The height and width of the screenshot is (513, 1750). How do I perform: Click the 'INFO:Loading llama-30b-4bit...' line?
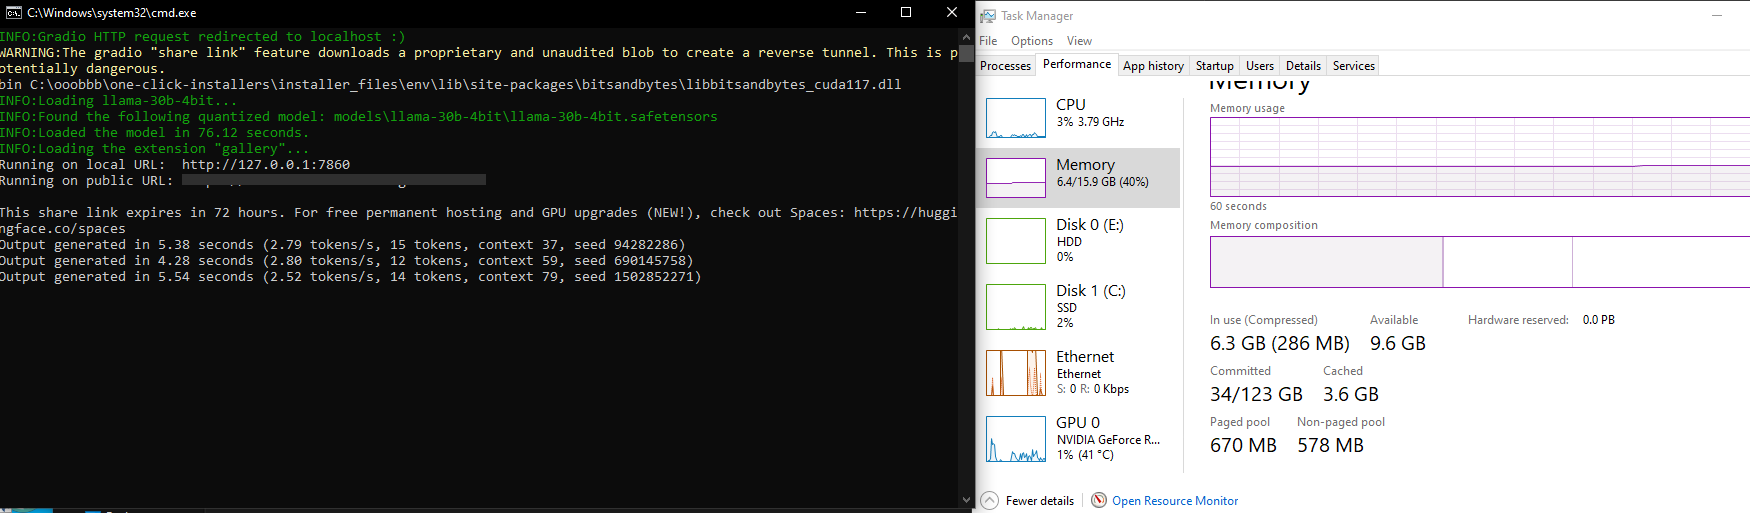pos(118,101)
